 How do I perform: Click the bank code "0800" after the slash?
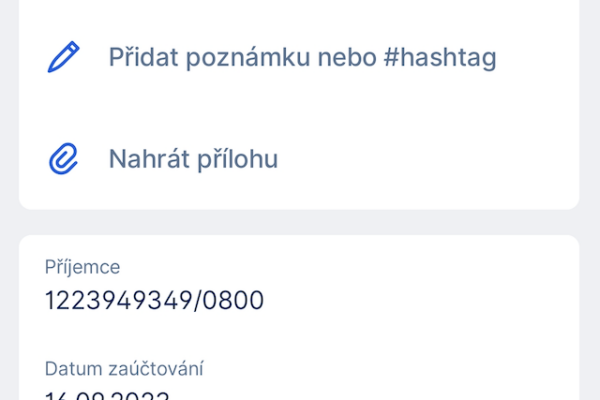[x=236, y=299]
